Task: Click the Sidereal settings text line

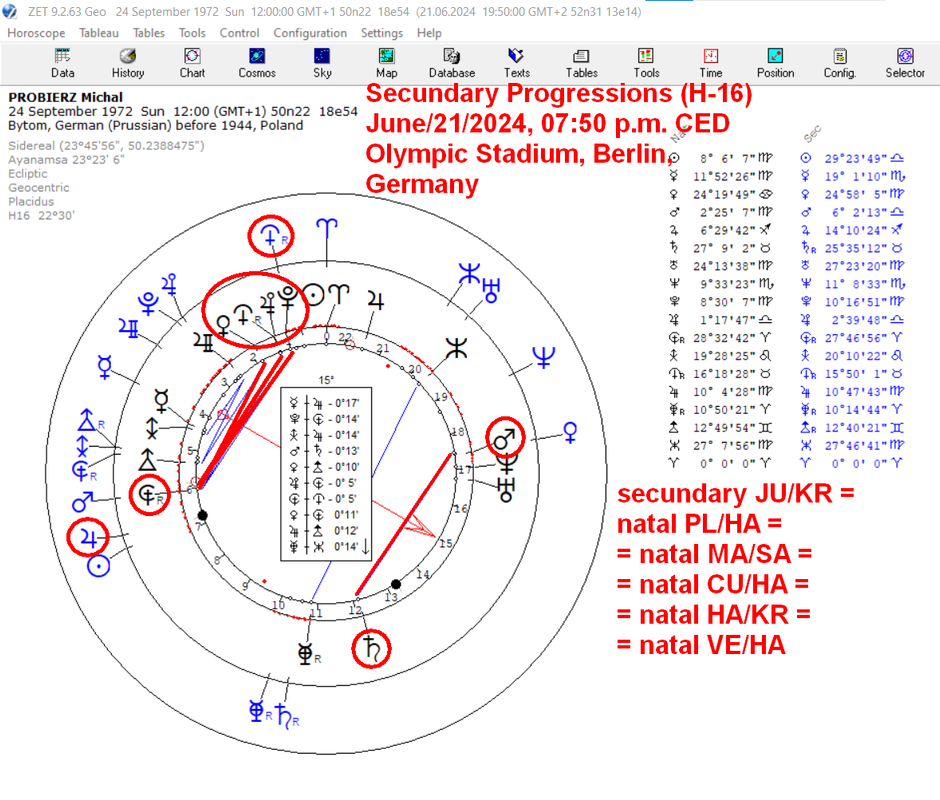Action: pyautogui.click(x=106, y=146)
